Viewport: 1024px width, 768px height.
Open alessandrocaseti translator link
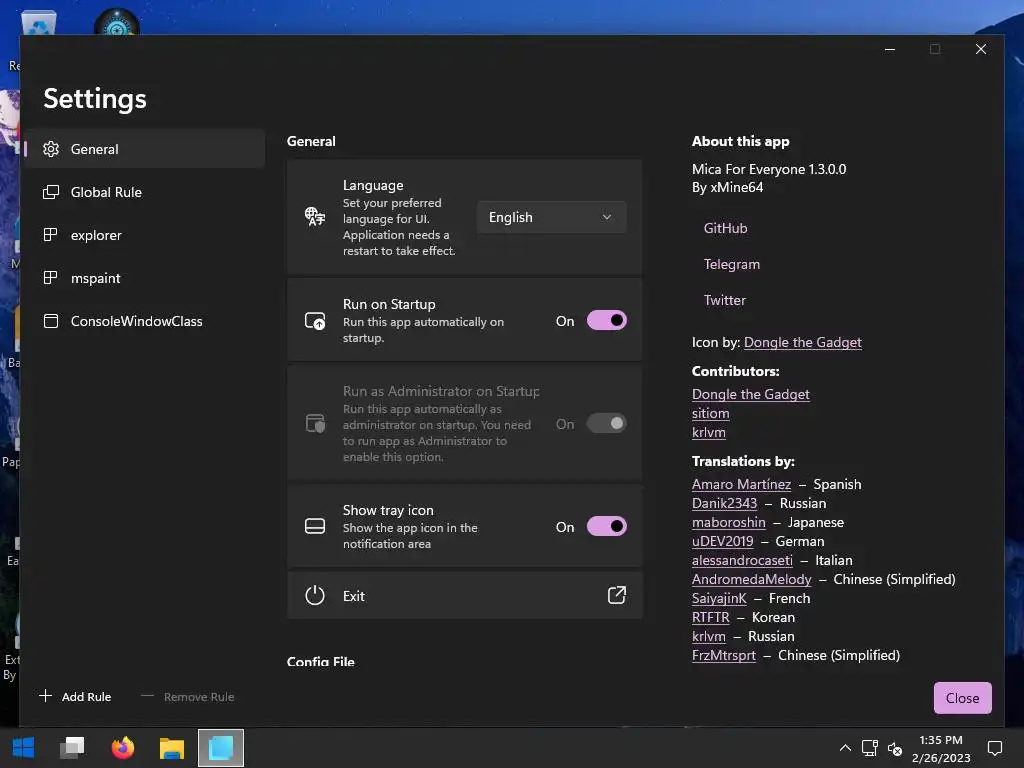pyautogui.click(x=742, y=560)
